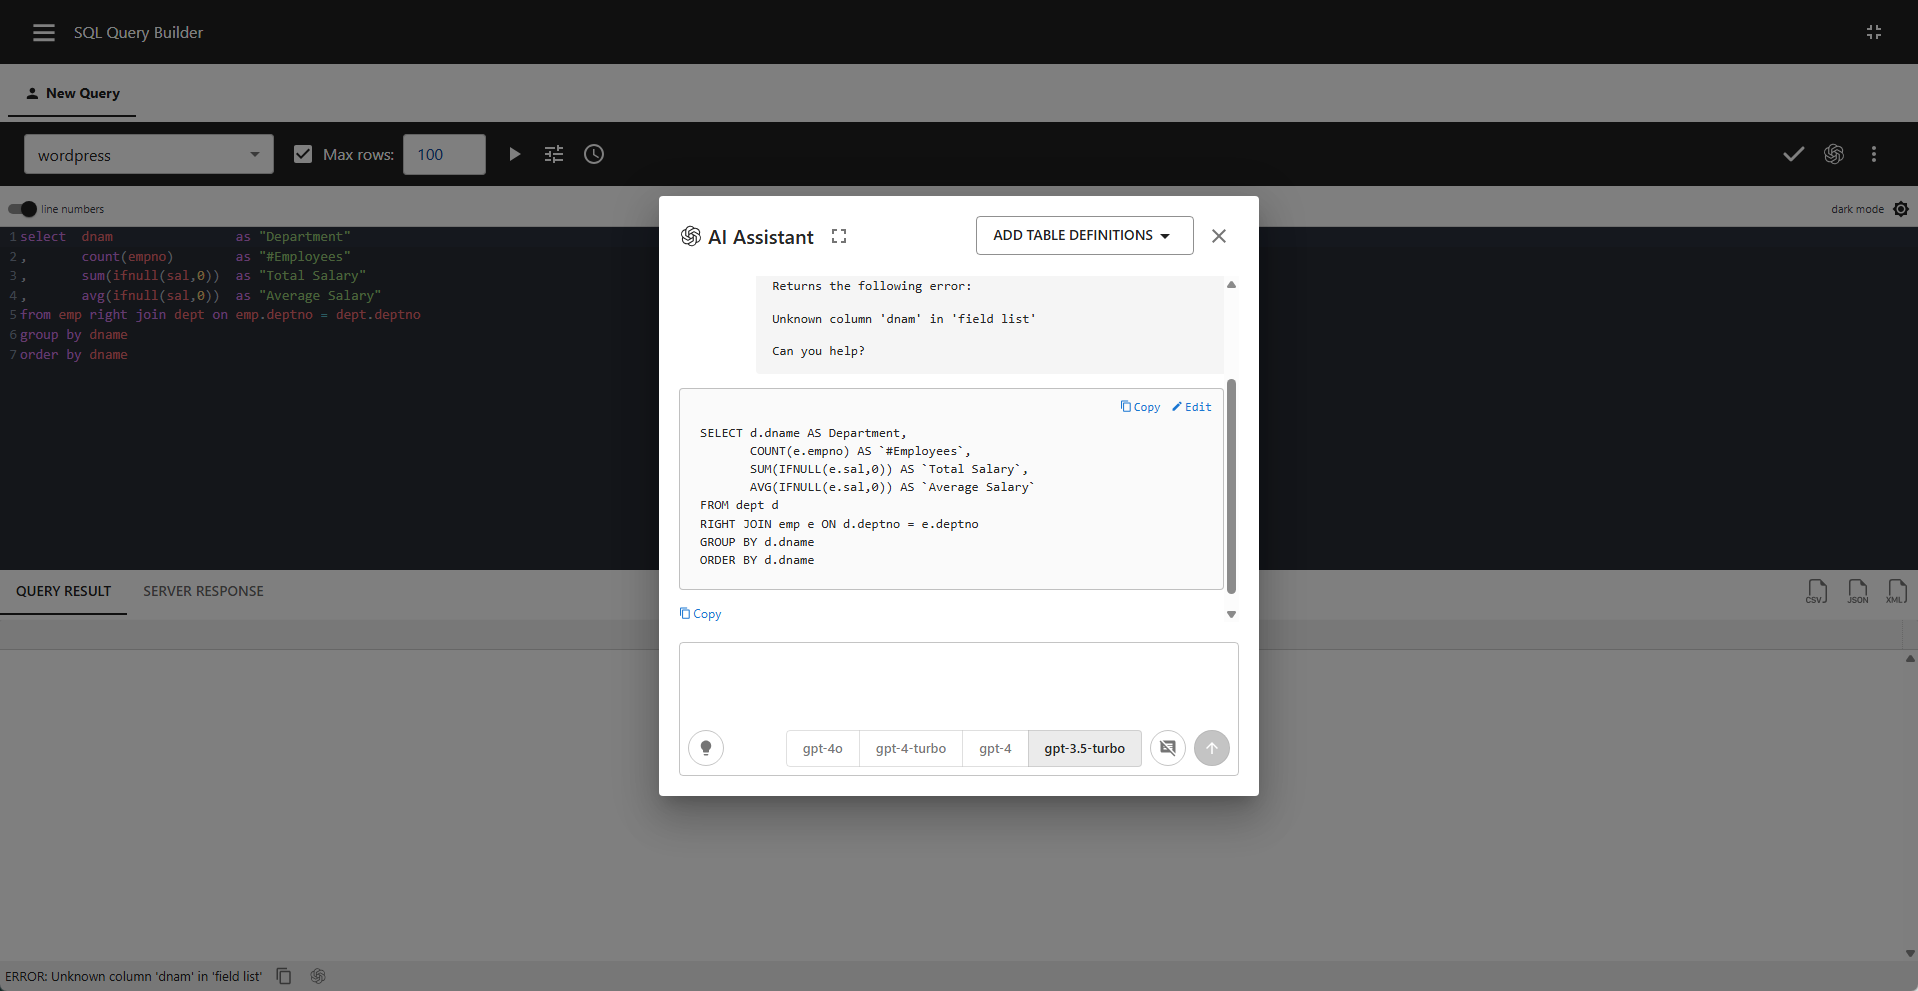Toggle the line numbers switch

pyautogui.click(x=22, y=209)
